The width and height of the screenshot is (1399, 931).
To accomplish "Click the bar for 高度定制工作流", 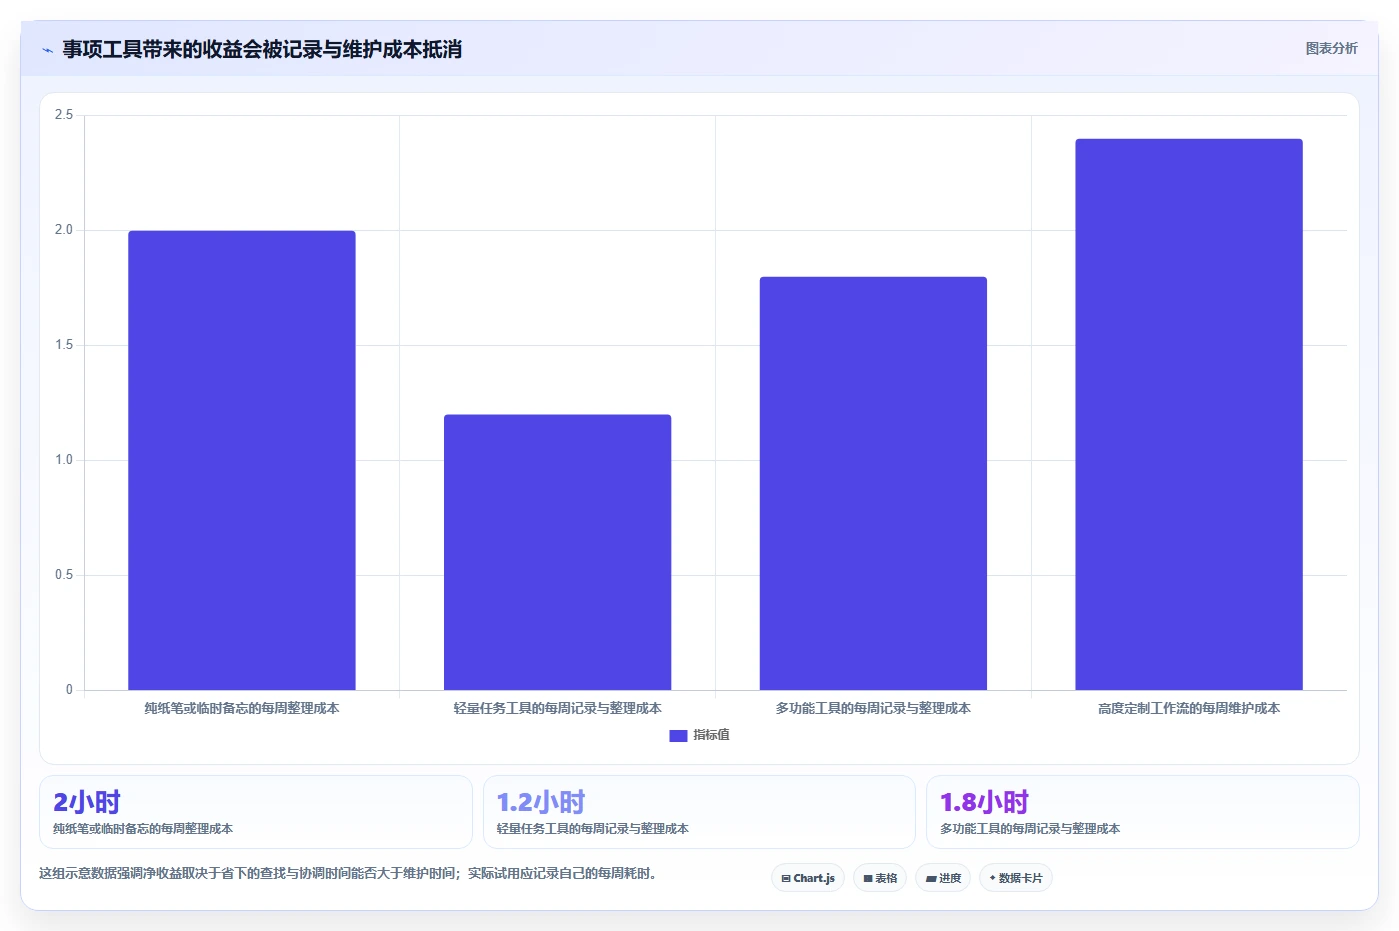I will pos(1189,414).
